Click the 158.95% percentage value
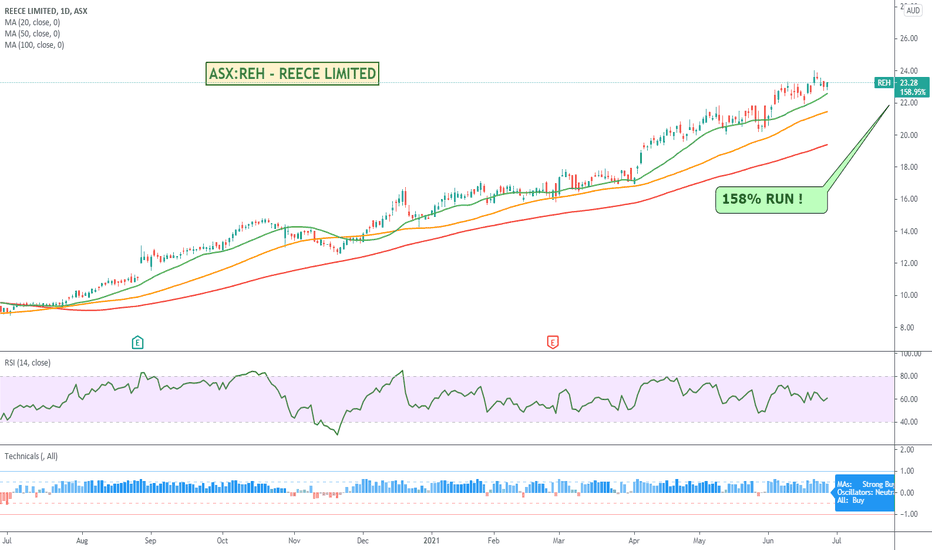 [912, 92]
